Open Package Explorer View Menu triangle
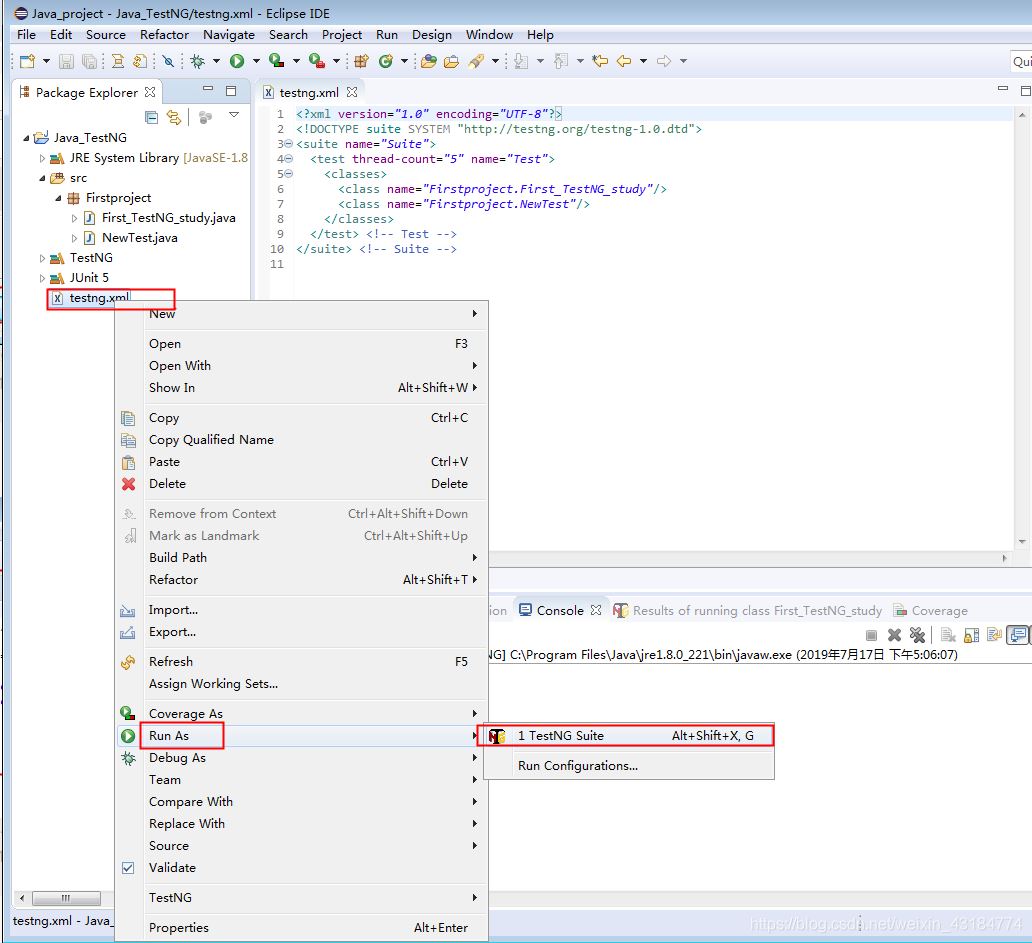Viewport: 1032px width, 943px height. tap(234, 115)
